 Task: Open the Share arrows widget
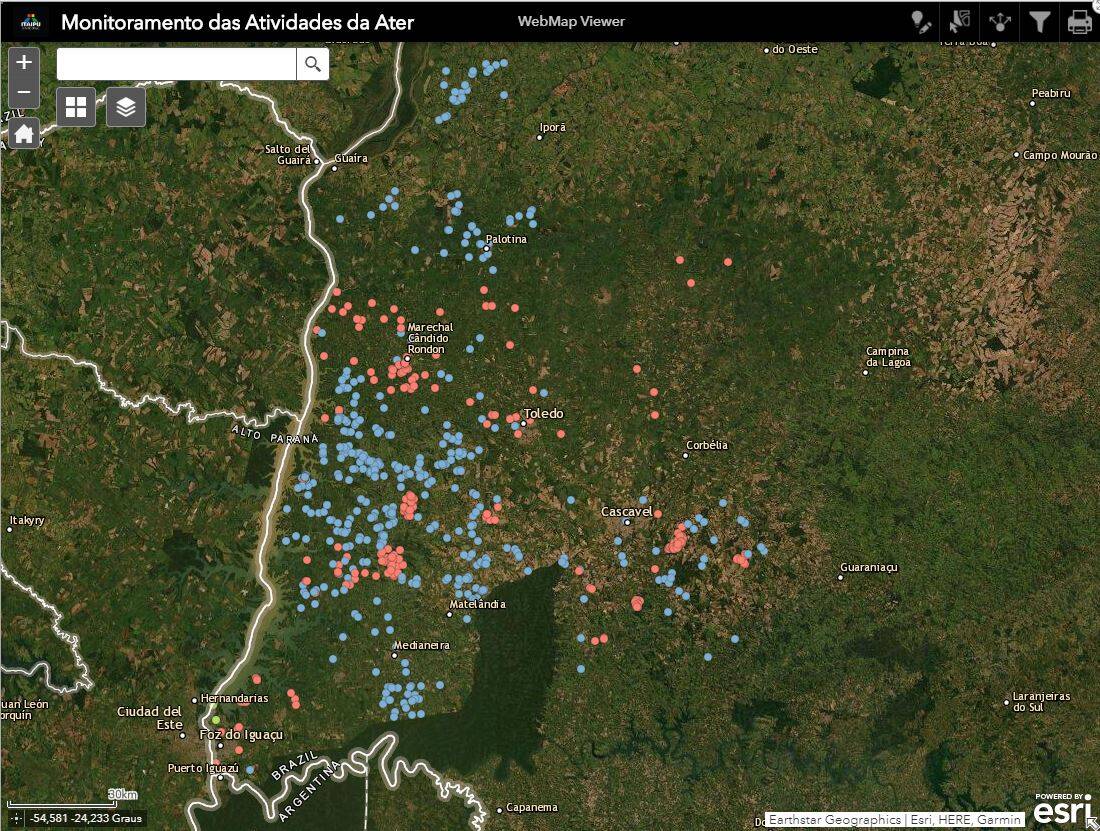tap(1000, 22)
